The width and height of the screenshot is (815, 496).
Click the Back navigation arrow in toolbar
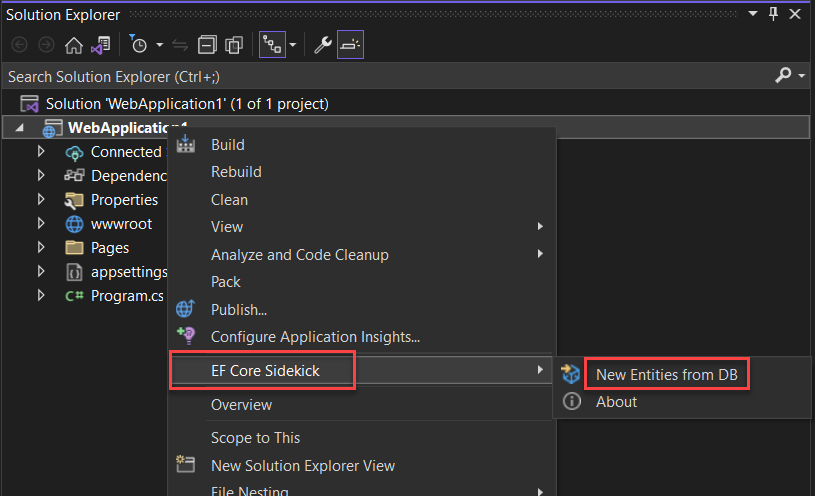(x=20, y=45)
